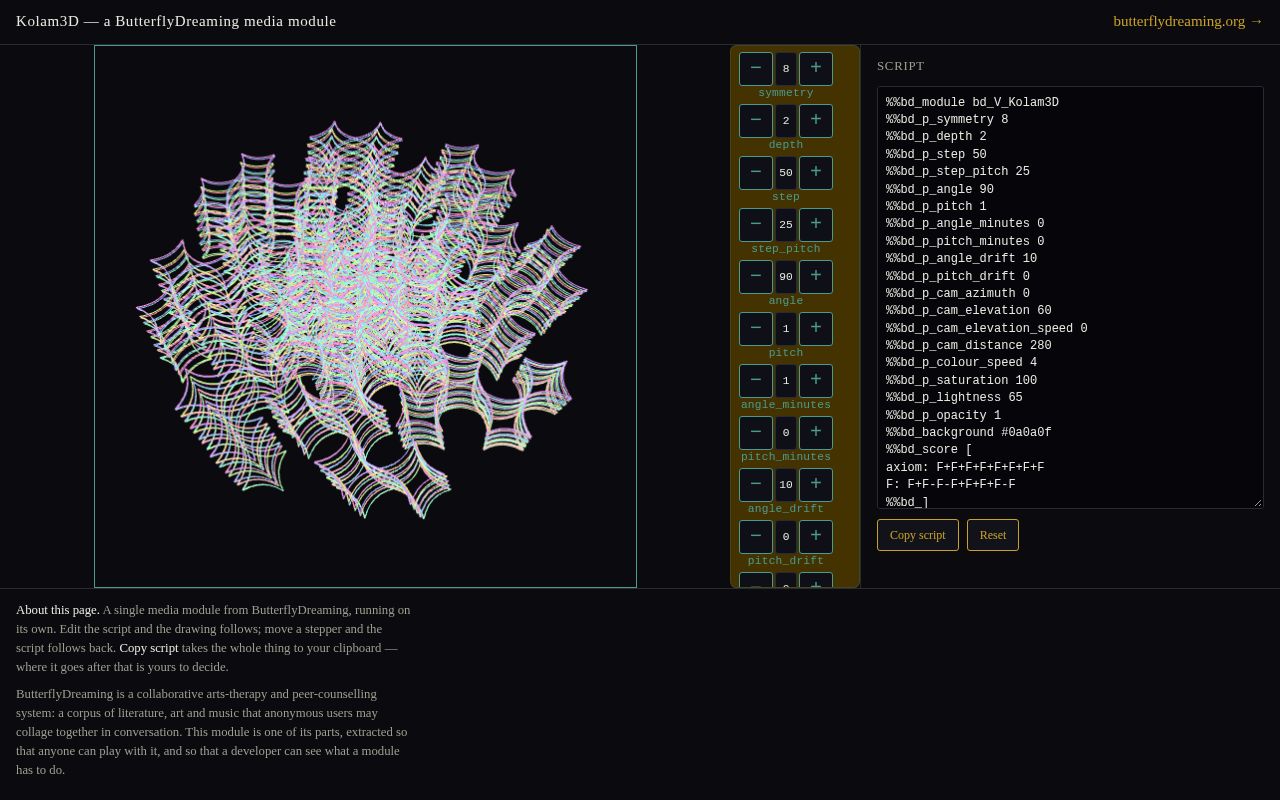The height and width of the screenshot is (800, 1280).
Task: Click inside the script text area
Action: pyautogui.click(x=1070, y=297)
